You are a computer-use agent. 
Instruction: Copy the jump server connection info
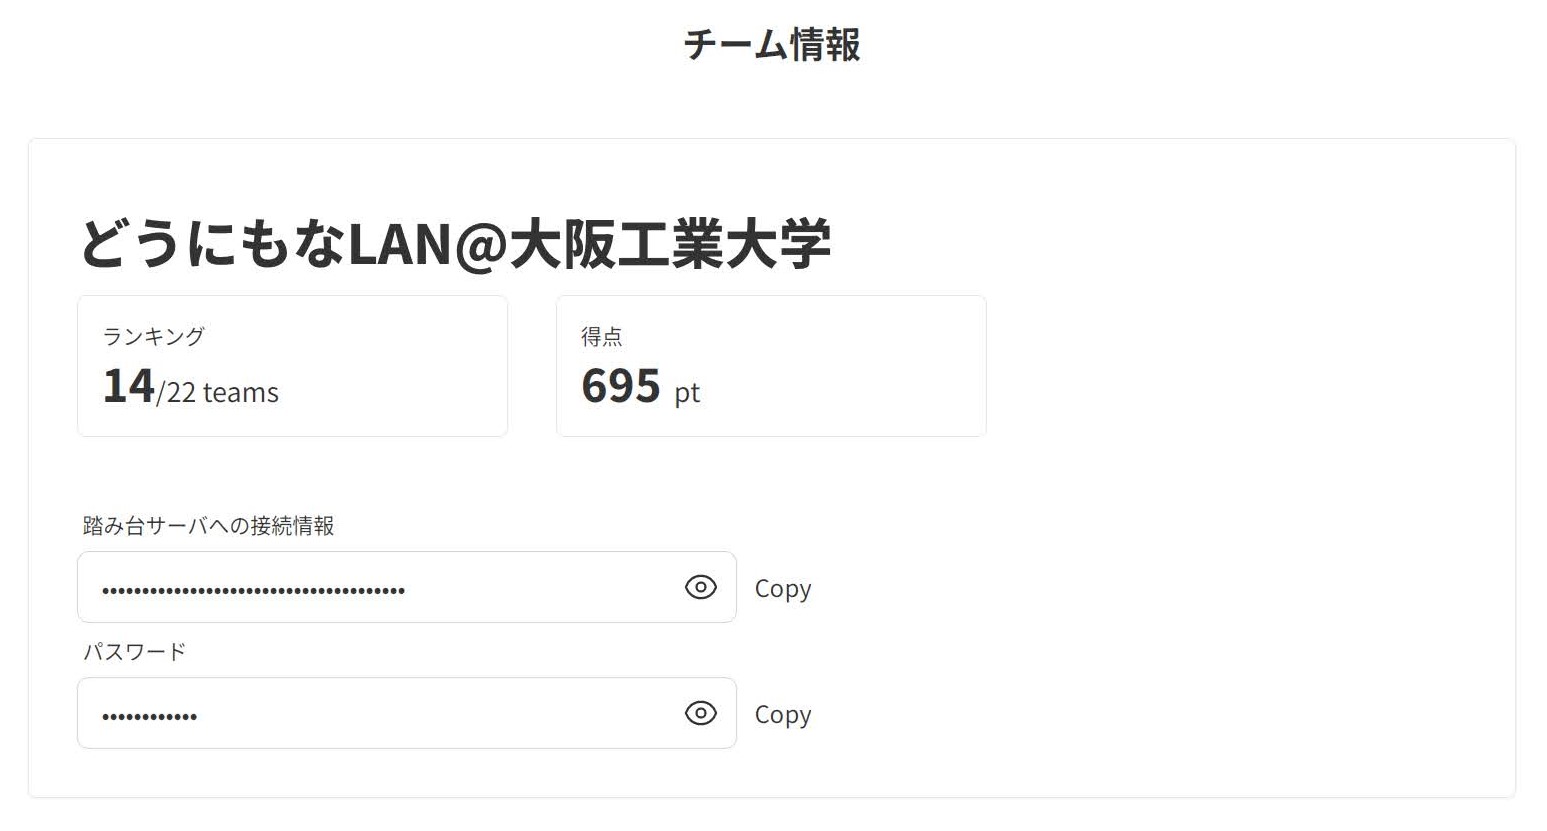tap(782, 588)
